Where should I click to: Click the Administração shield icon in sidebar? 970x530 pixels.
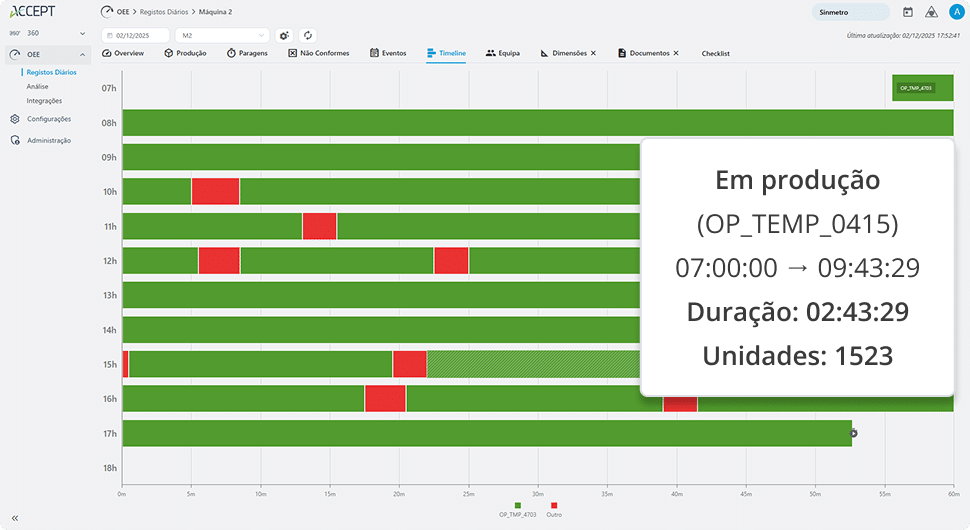[15, 141]
